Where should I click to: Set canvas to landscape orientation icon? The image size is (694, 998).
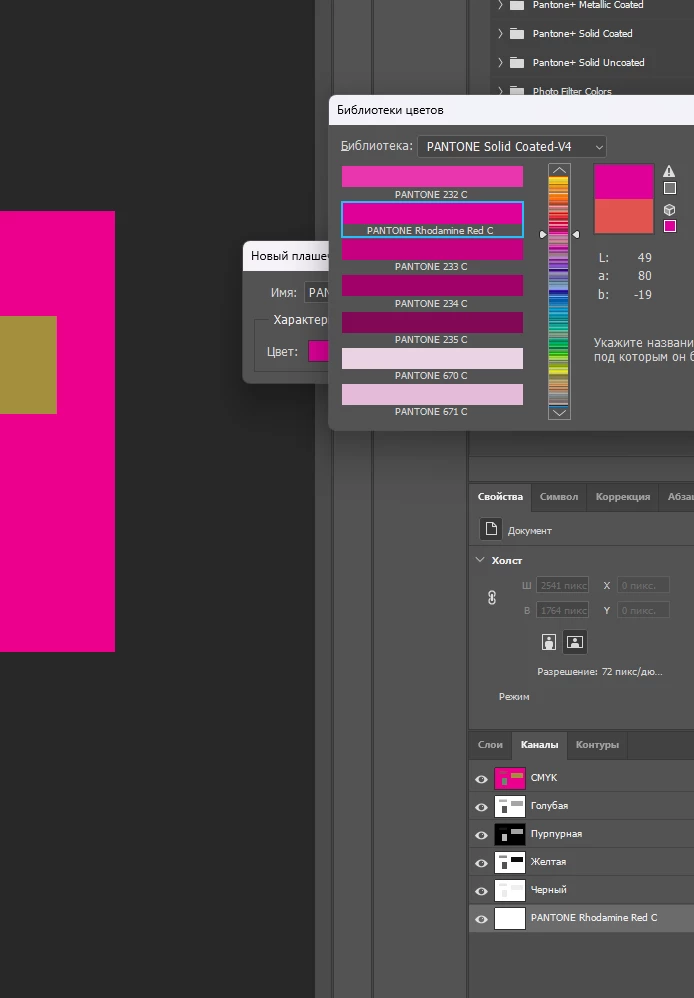click(575, 642)
